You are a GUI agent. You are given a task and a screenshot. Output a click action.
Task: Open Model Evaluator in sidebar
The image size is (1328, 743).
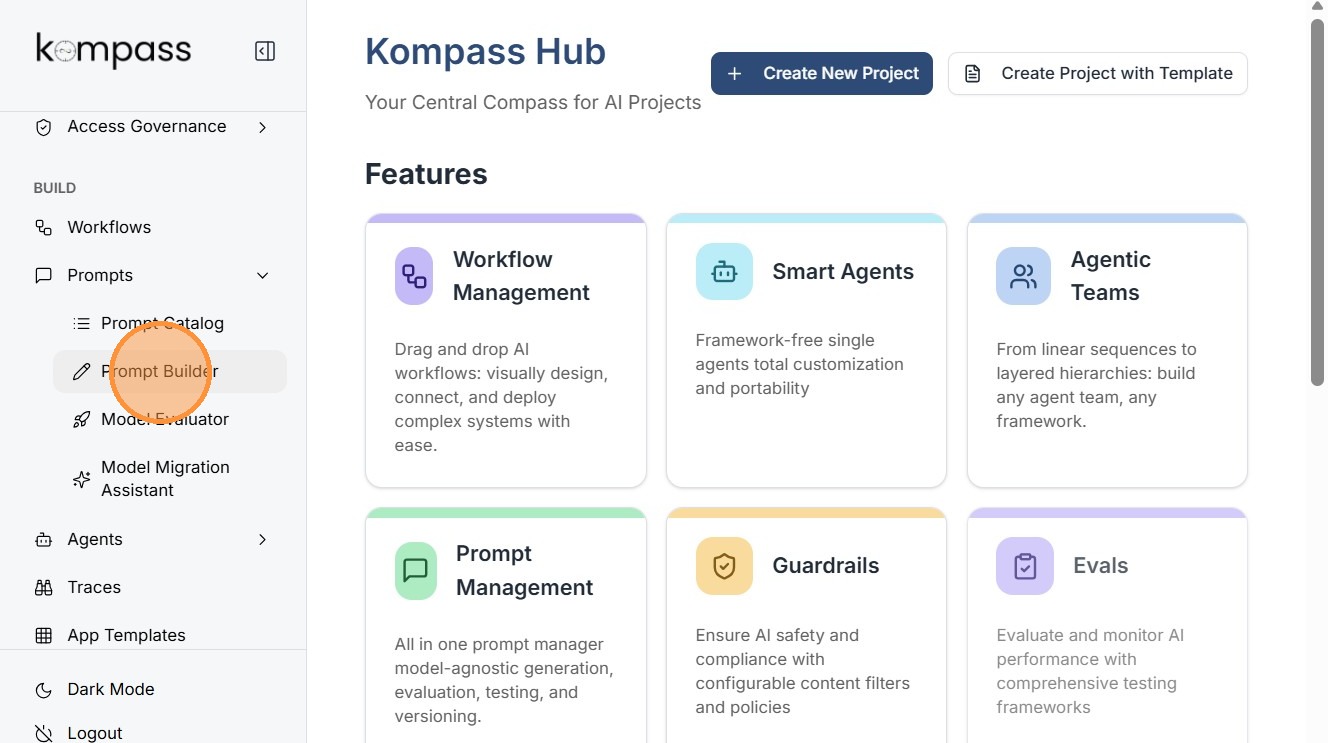pyautogui.click(x=165, y=420)
